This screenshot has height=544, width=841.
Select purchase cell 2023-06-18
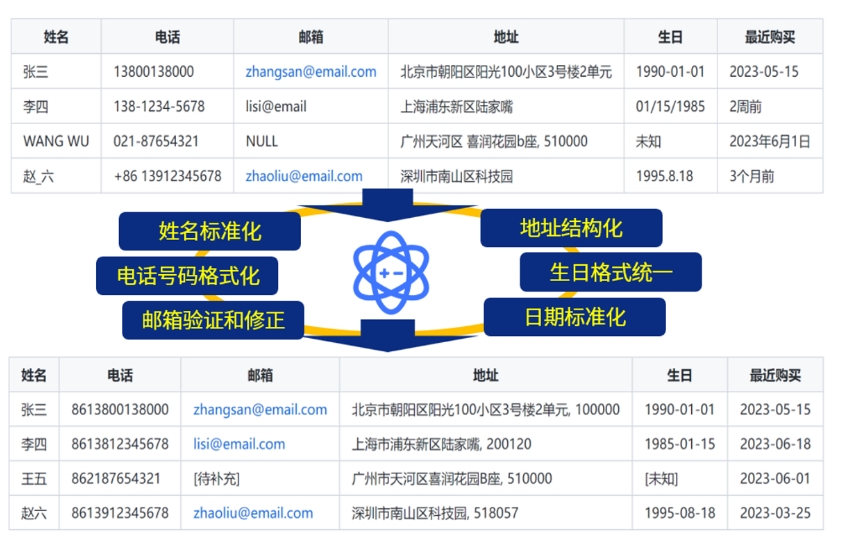coord(776,444)
